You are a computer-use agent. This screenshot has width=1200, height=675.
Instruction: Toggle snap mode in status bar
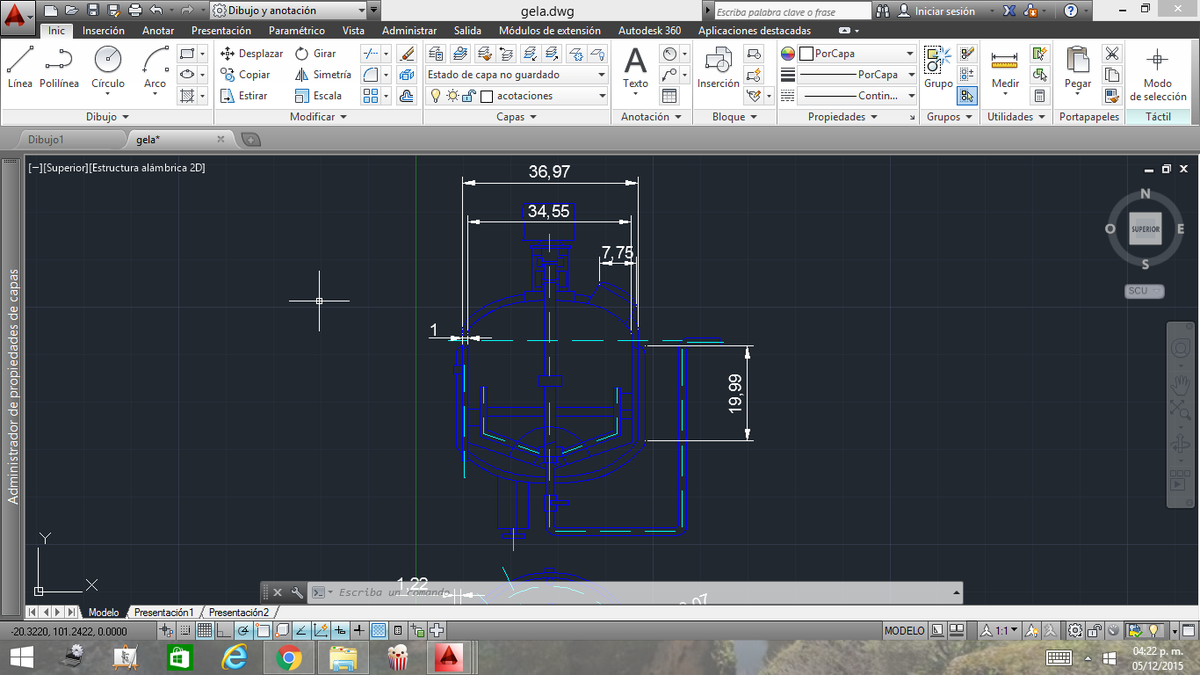[x=187, y=631]
